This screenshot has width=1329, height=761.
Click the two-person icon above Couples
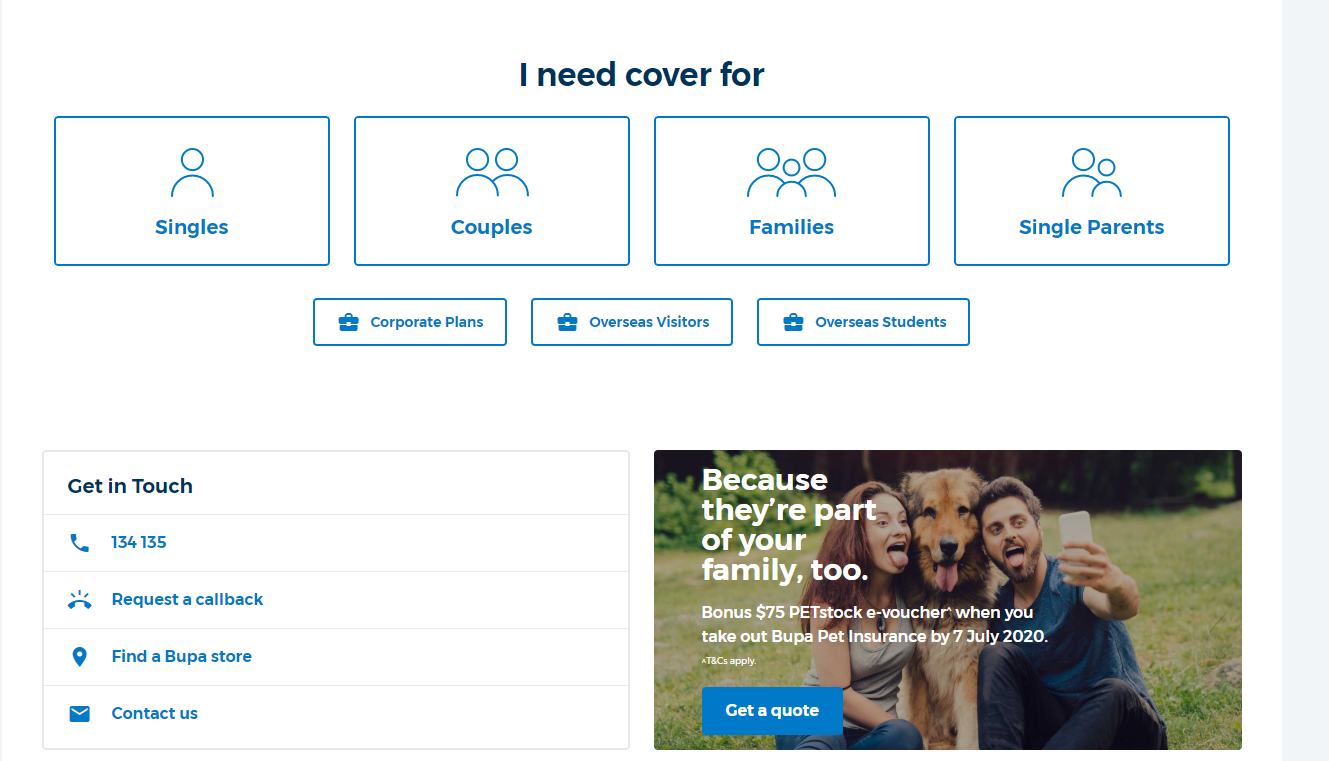tap(492, 173)
